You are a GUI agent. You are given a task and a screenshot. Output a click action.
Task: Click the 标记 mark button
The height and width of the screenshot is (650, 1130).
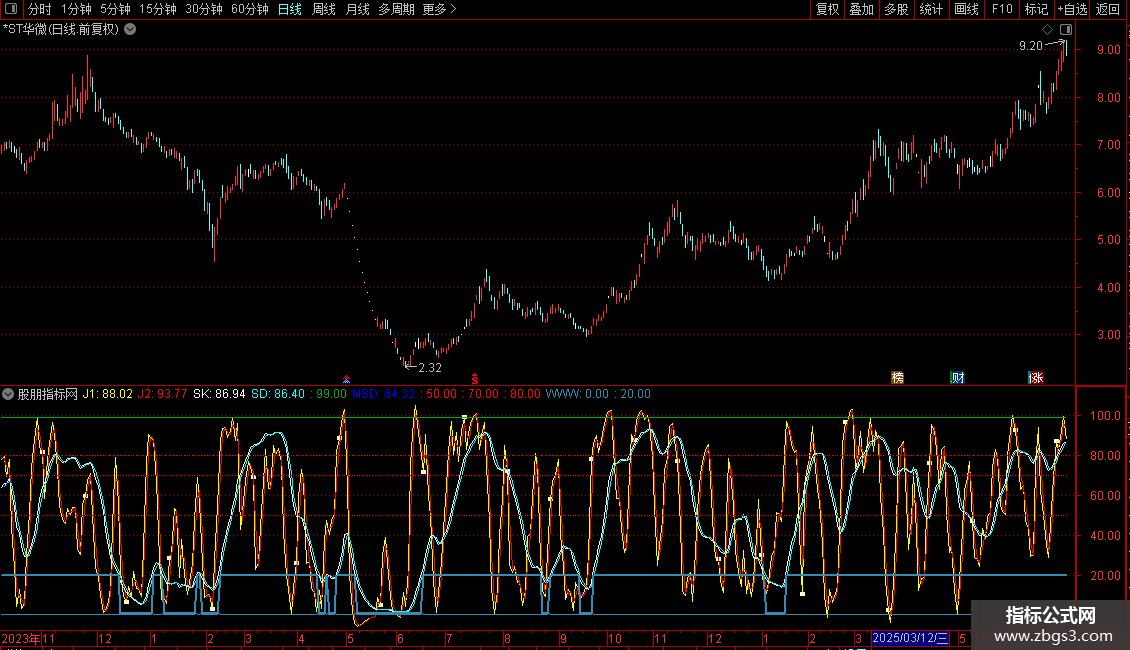coord(1036,9)
